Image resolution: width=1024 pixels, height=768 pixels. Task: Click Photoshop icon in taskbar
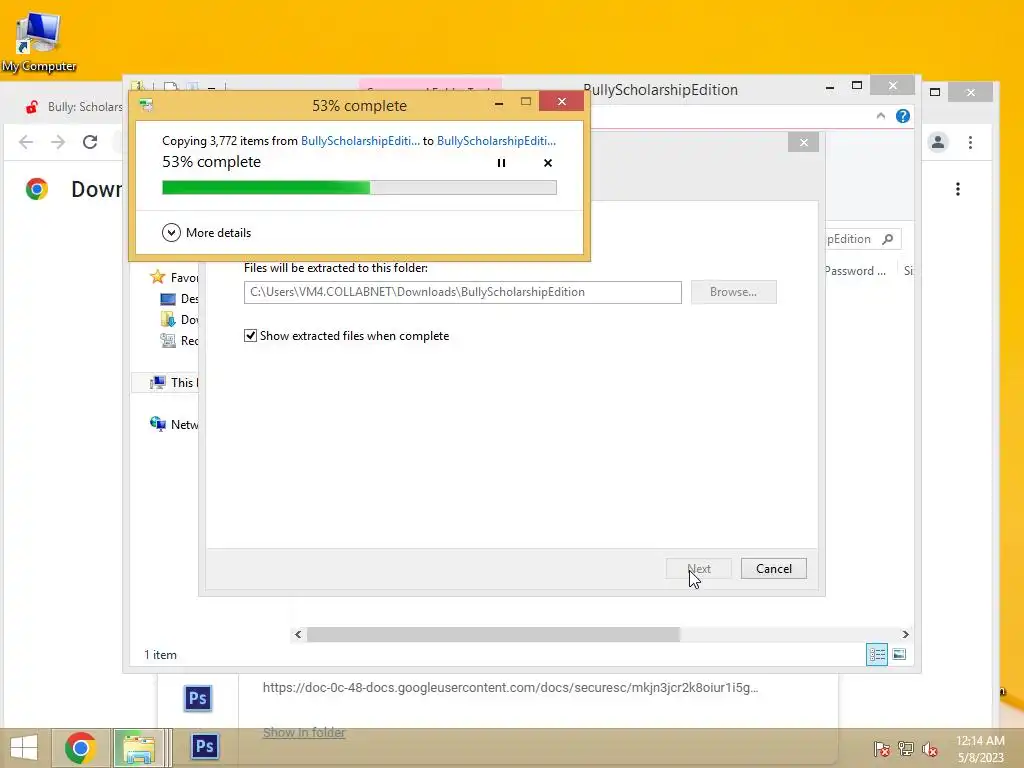point(204,746)
